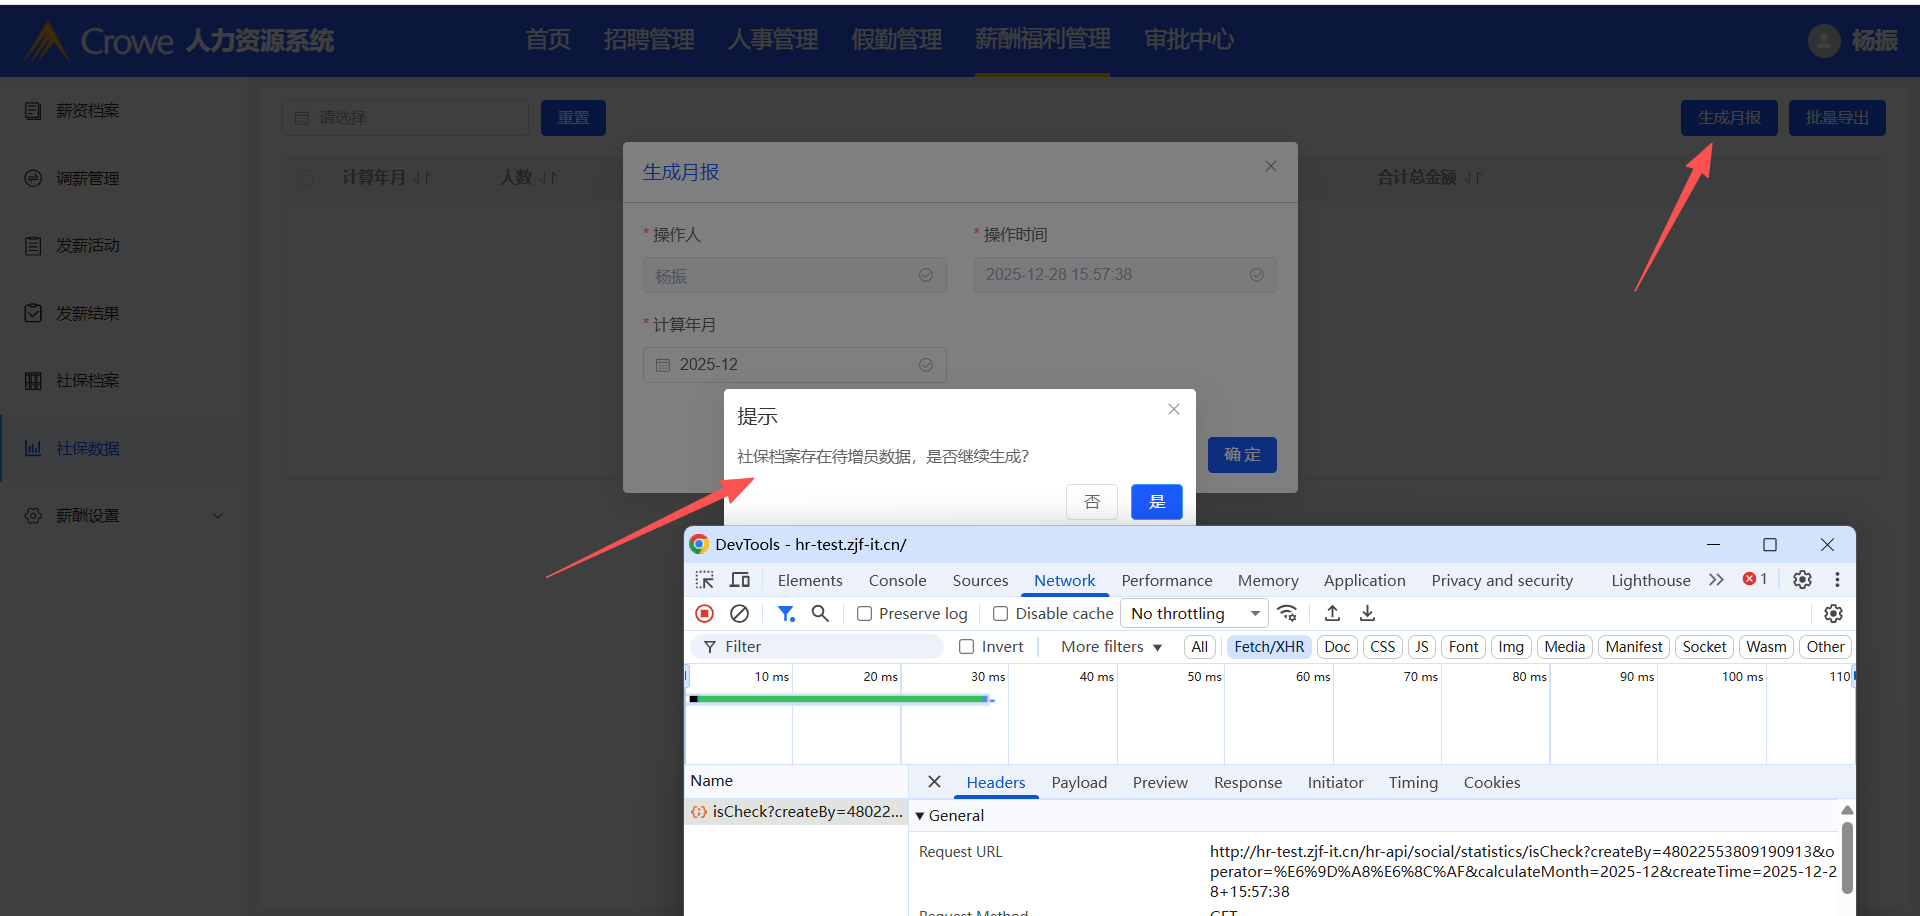
Task: Click the import HAR upload icon
Action: 1332,613
